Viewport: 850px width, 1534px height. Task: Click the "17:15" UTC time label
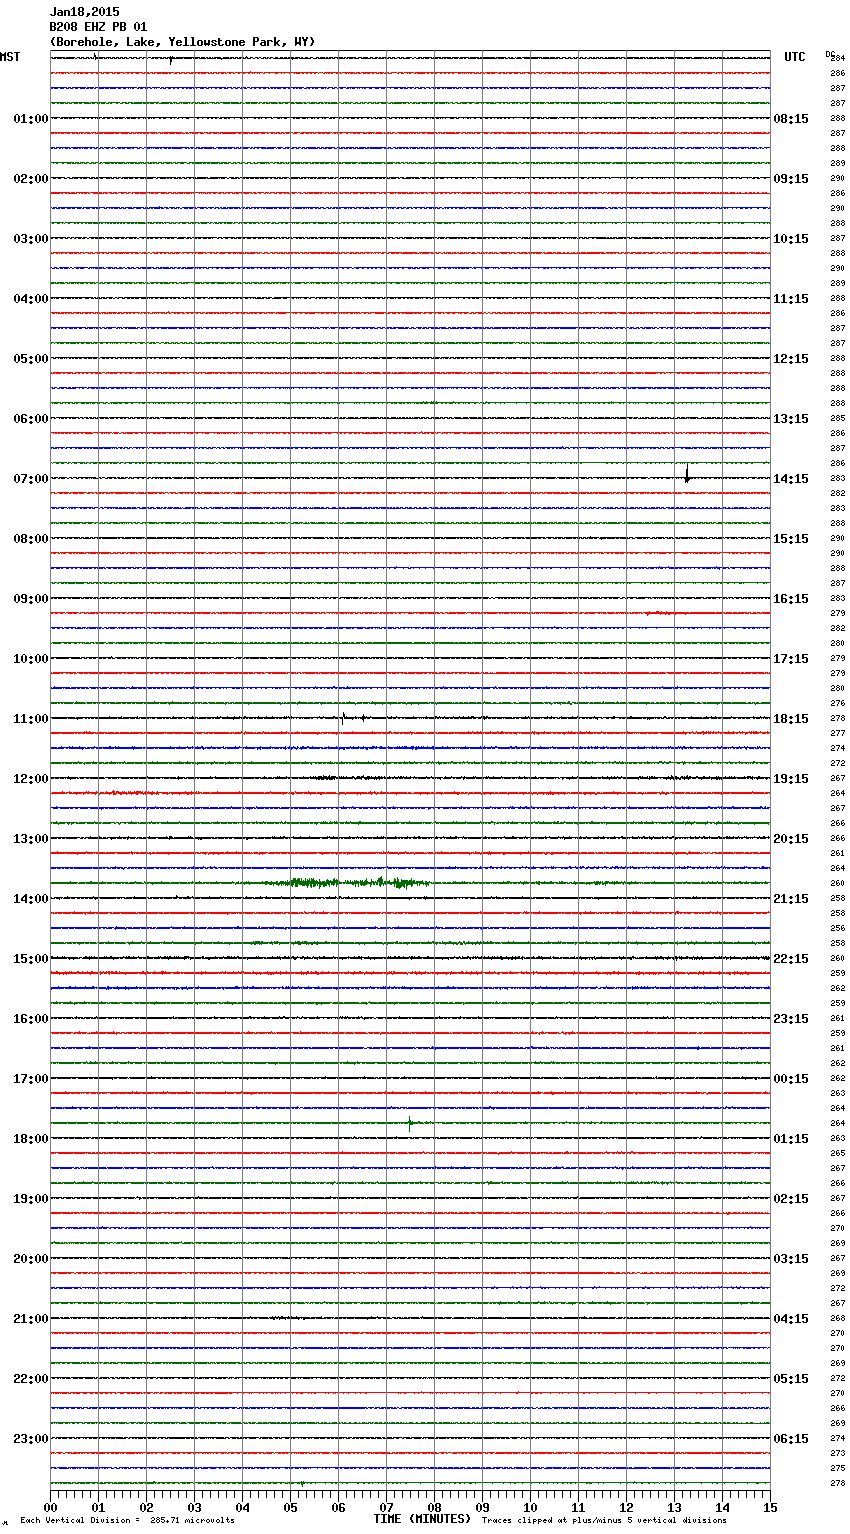(791, 659)
